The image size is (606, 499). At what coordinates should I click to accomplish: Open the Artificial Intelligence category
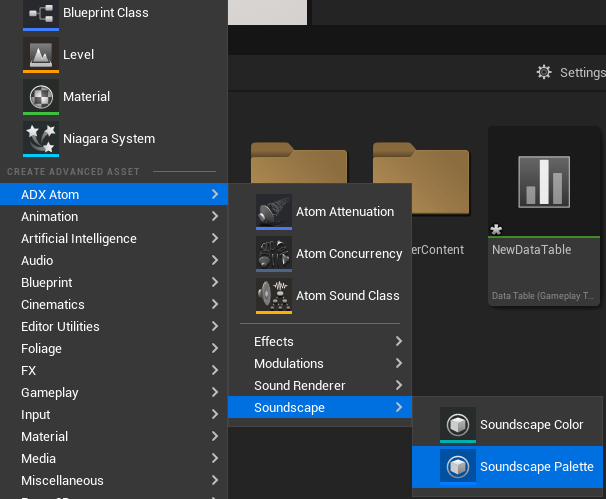click(x=114, y=239)
